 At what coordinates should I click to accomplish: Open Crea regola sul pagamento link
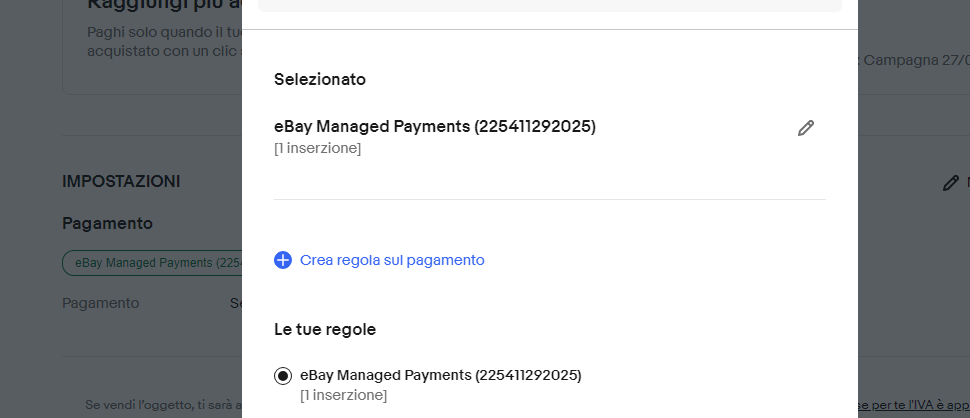click(x=392, y=260)
